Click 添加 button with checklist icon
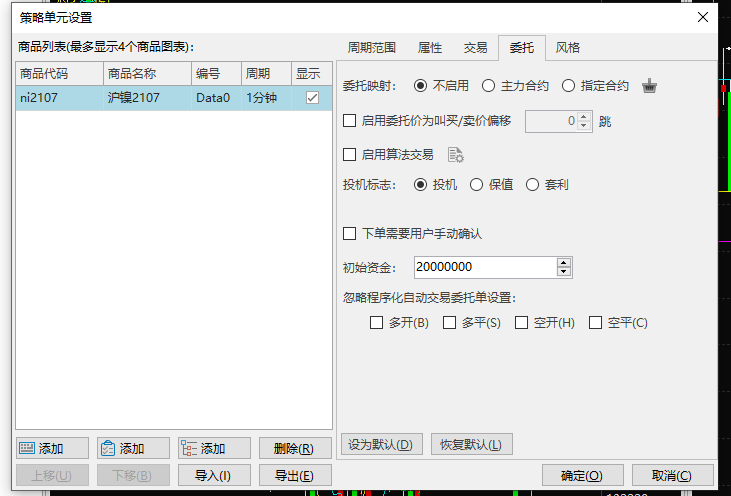Viewport: 731px width, 496px height. tap(133, 449)
